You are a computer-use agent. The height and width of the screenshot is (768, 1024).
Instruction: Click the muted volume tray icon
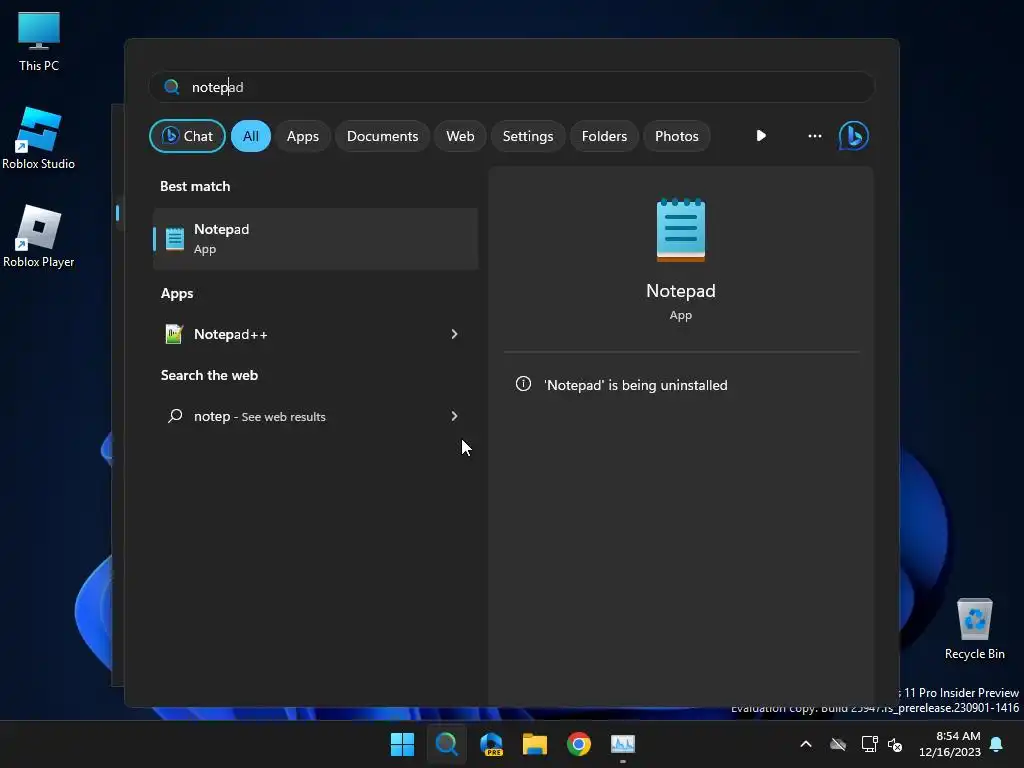895,744
